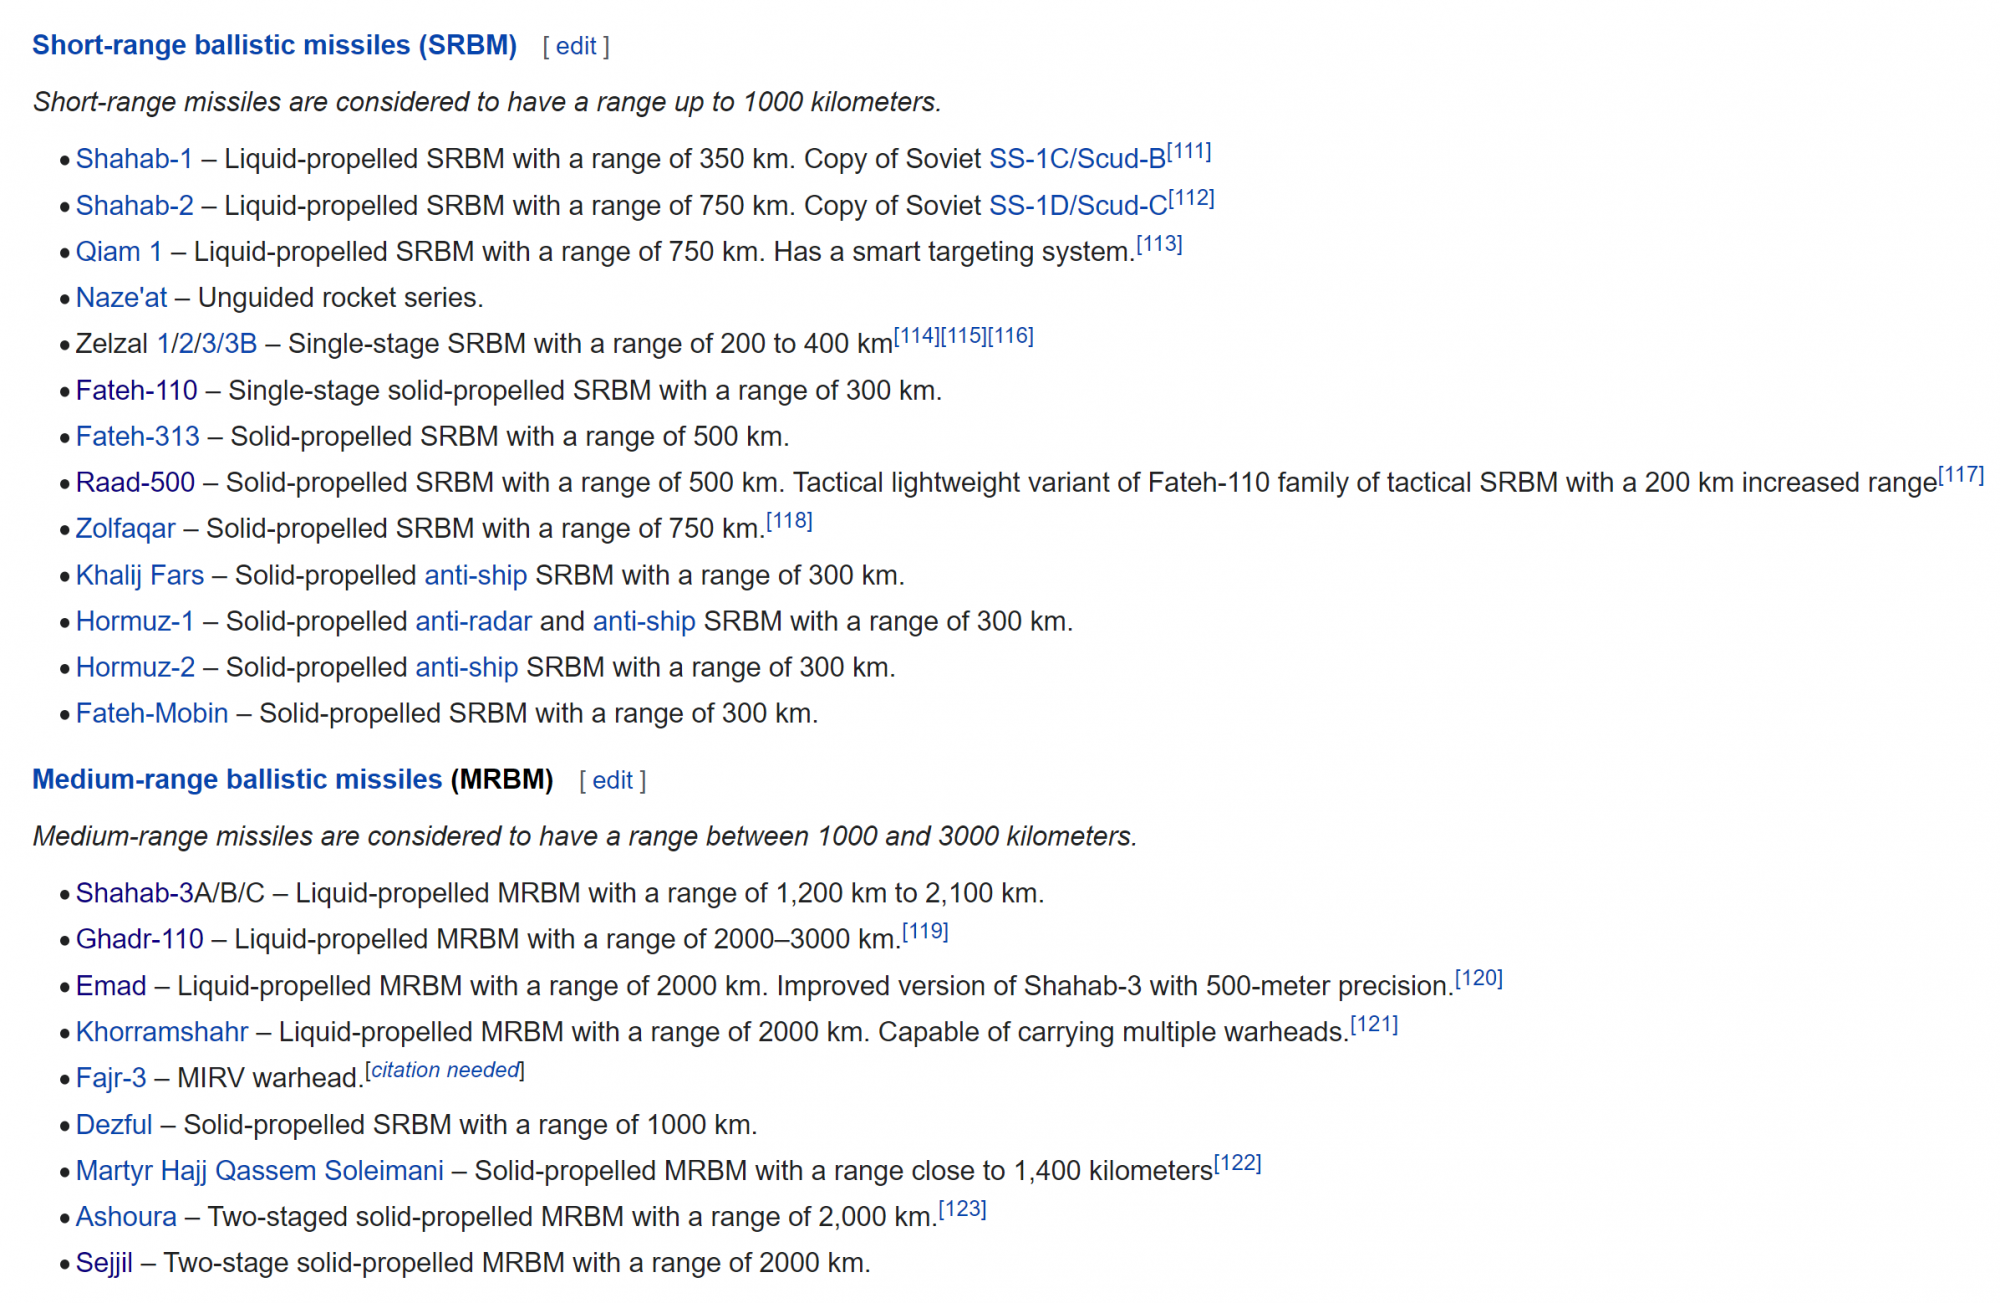2000x1303 pixels.
Task: Click anti-ship link in Hormuz-2 row
Action: point(467,667)
